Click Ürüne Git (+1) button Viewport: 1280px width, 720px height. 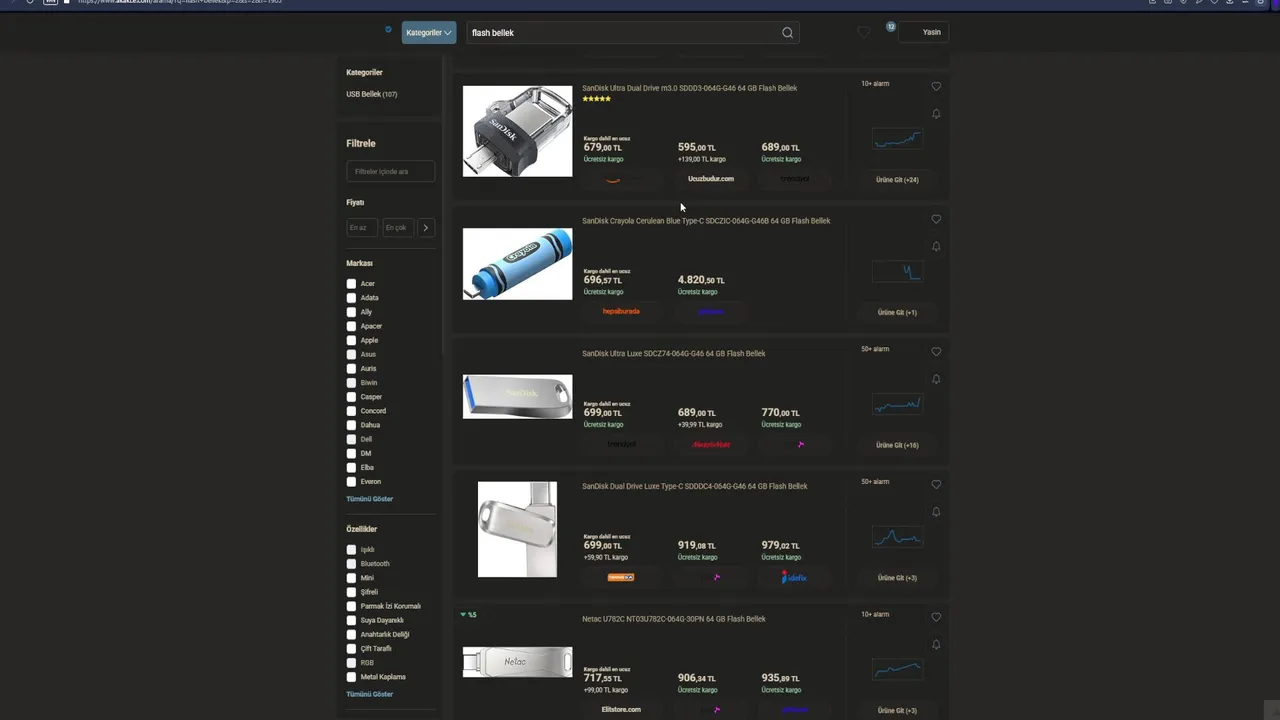[897, 312]
